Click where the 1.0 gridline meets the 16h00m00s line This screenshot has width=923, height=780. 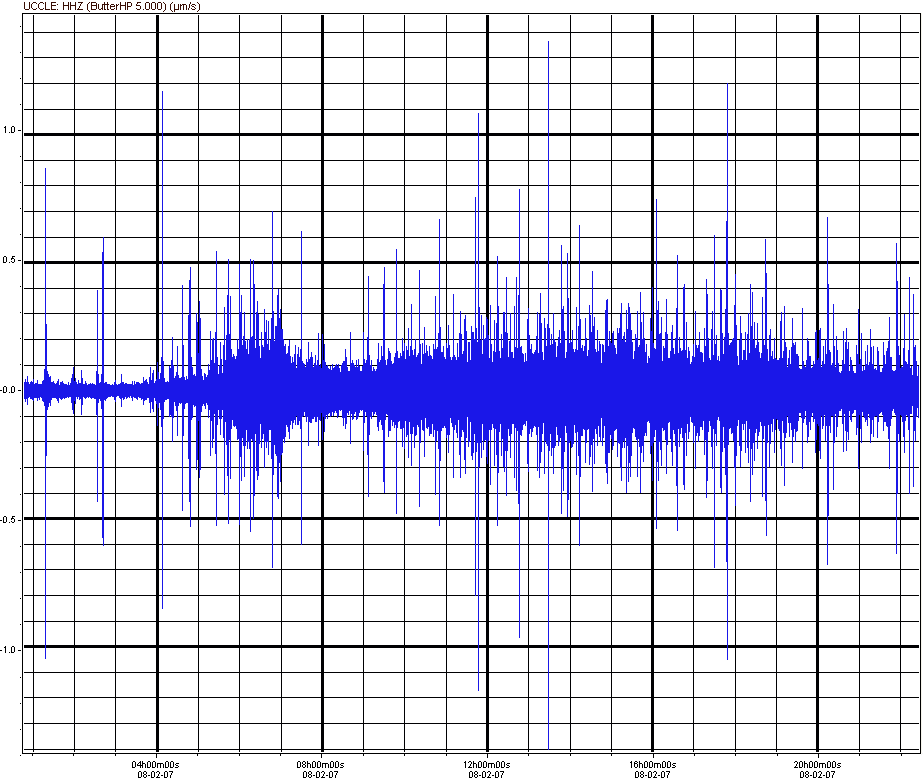(652, 134)
